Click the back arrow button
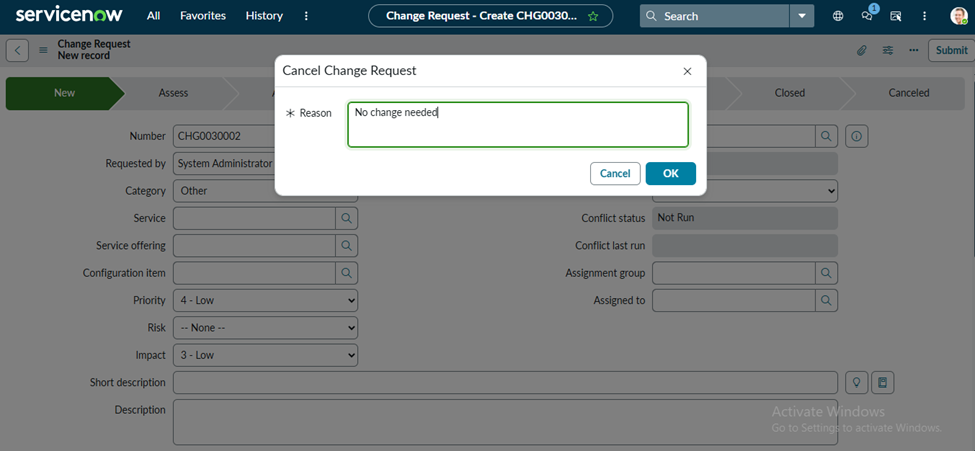 [x=18, y=51]
